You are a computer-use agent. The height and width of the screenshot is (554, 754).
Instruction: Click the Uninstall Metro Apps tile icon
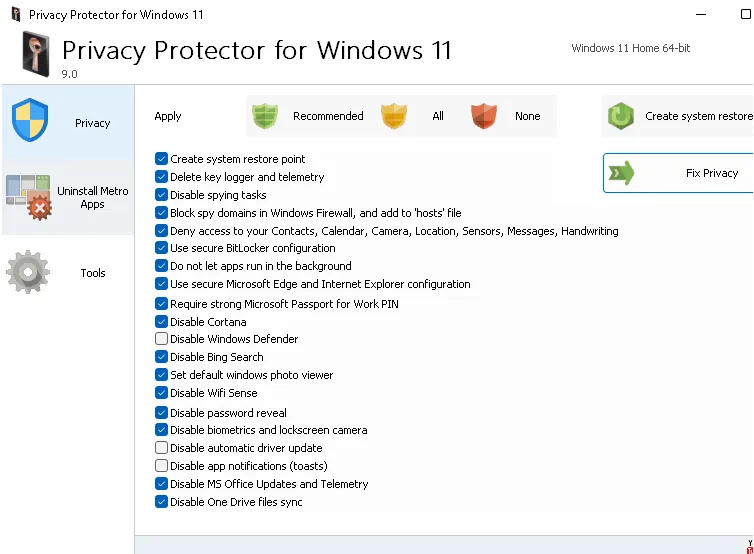point(28,196)
